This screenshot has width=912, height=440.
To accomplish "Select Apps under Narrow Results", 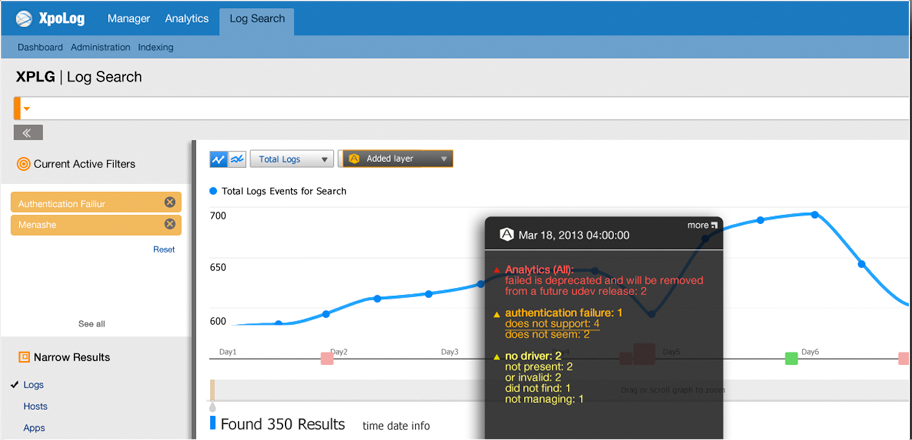I will [x=34, y=428].
